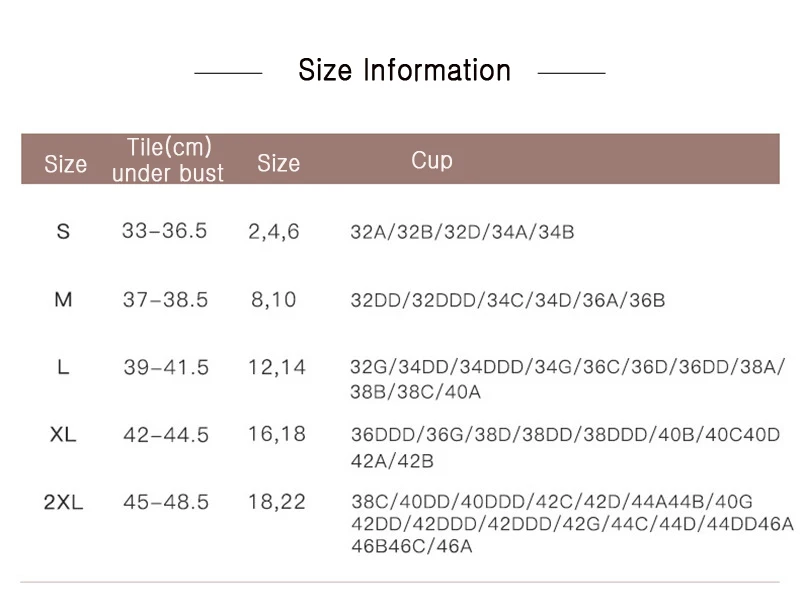This screenshot has width=800, height=616.
Task: Click the 'Size Information' heading
Action: click(404, 71)
